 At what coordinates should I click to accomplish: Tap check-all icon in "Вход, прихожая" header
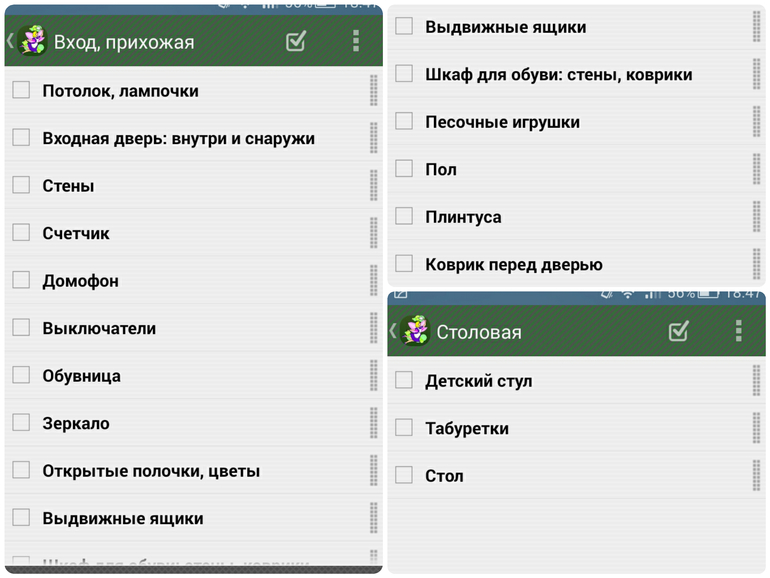click(296, 41)
